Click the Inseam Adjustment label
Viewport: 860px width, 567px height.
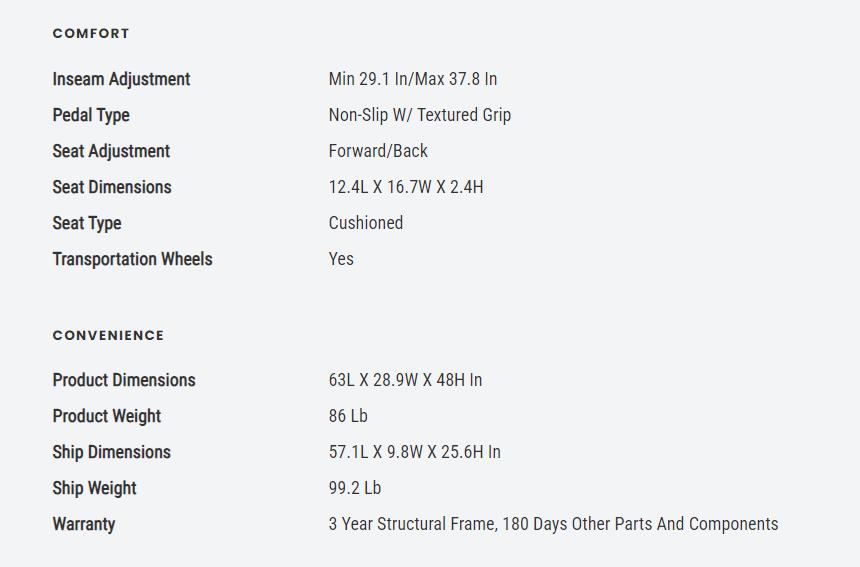tap(121, 79)
